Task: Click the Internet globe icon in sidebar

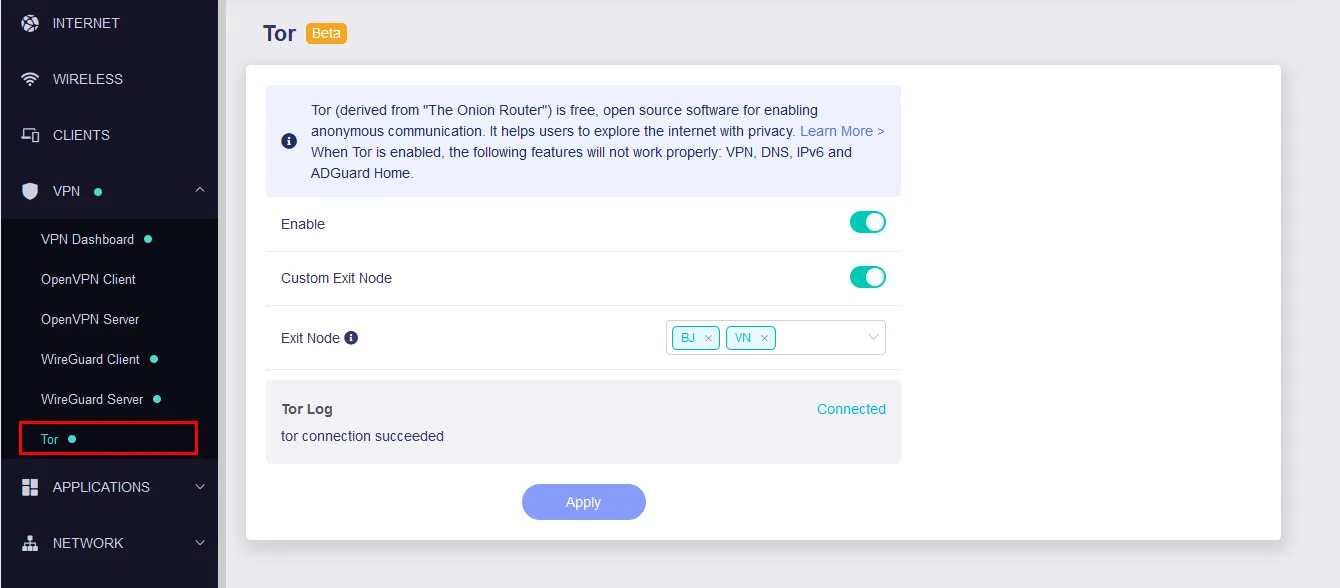Action: tap(30, 23)
